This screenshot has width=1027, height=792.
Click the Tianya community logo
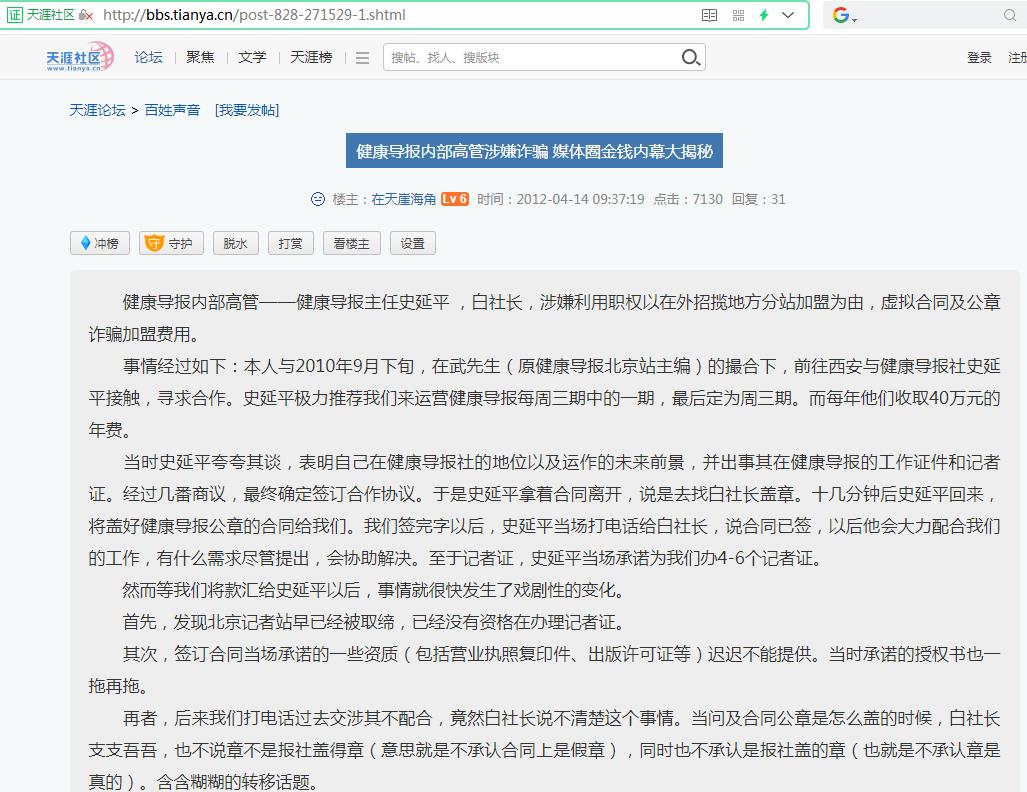pos(80,58)
